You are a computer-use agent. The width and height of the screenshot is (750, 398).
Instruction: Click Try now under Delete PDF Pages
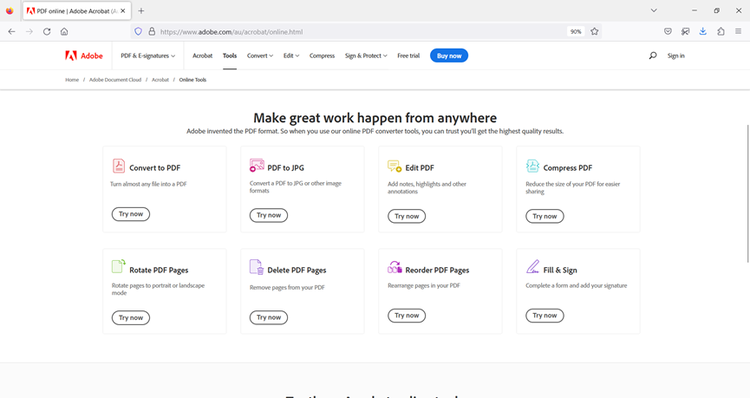point(269,317)
